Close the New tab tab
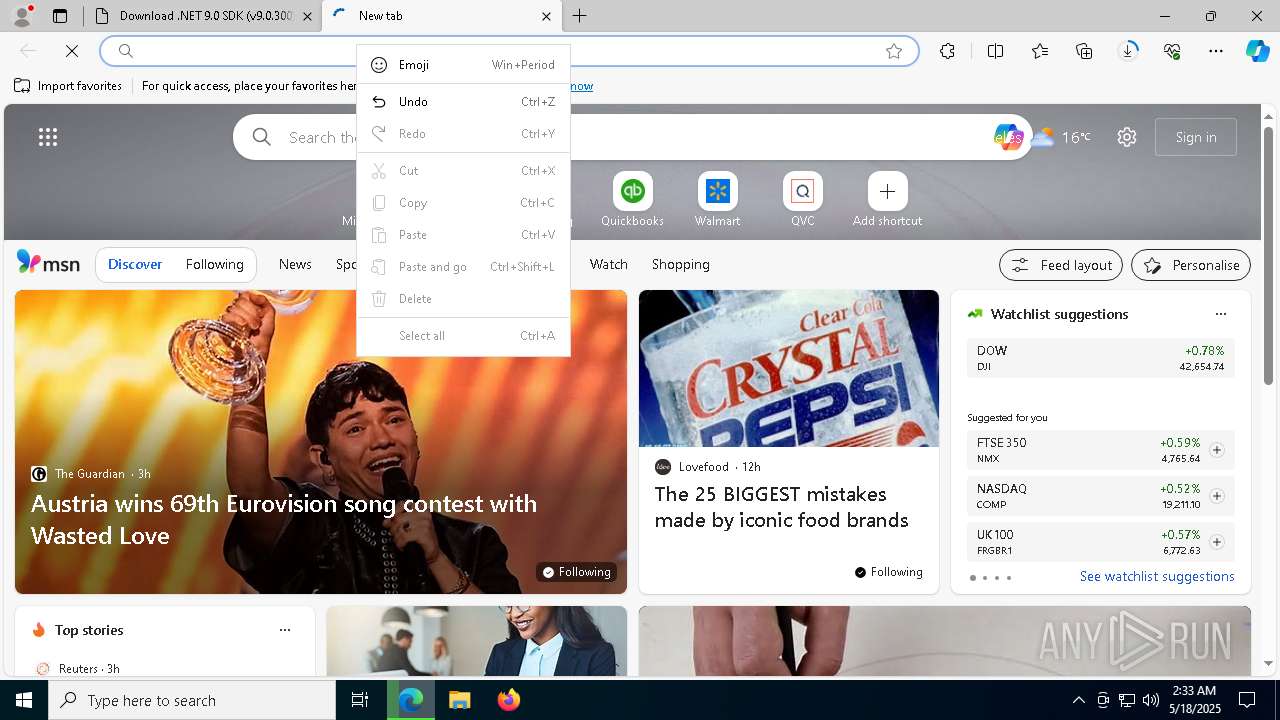This screenshot has height=720, width=1280. (x=546, y=16)
